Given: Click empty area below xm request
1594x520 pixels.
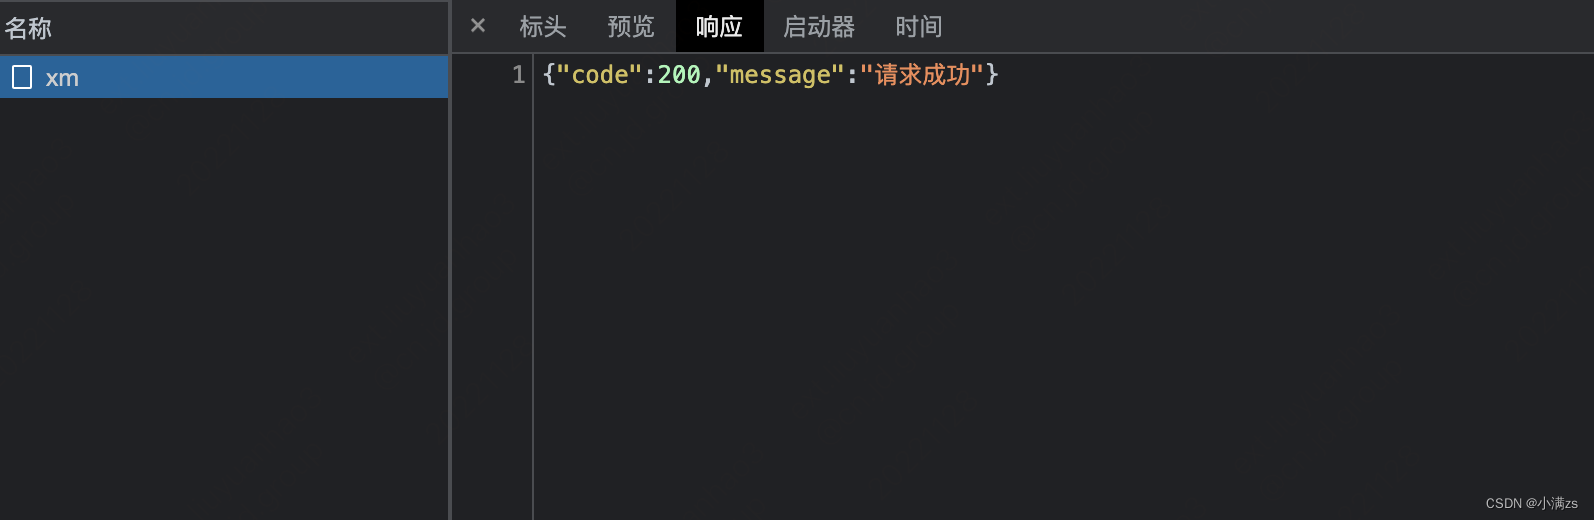Looking at the screenshot, I should pos(224,308).
